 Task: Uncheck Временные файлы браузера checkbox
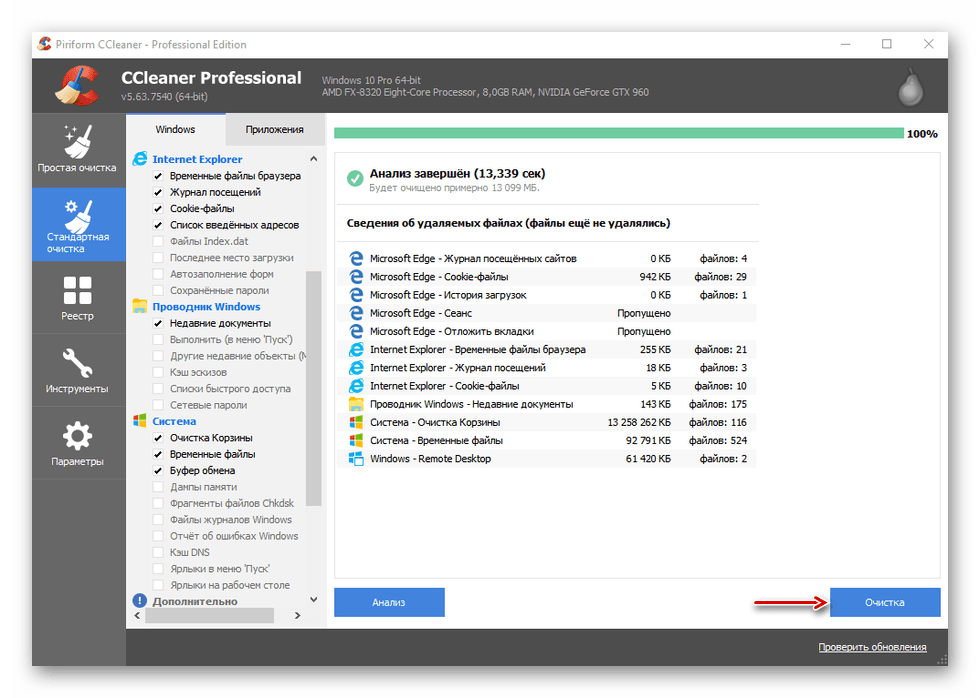pyautogui.click(x=158, y=176)
